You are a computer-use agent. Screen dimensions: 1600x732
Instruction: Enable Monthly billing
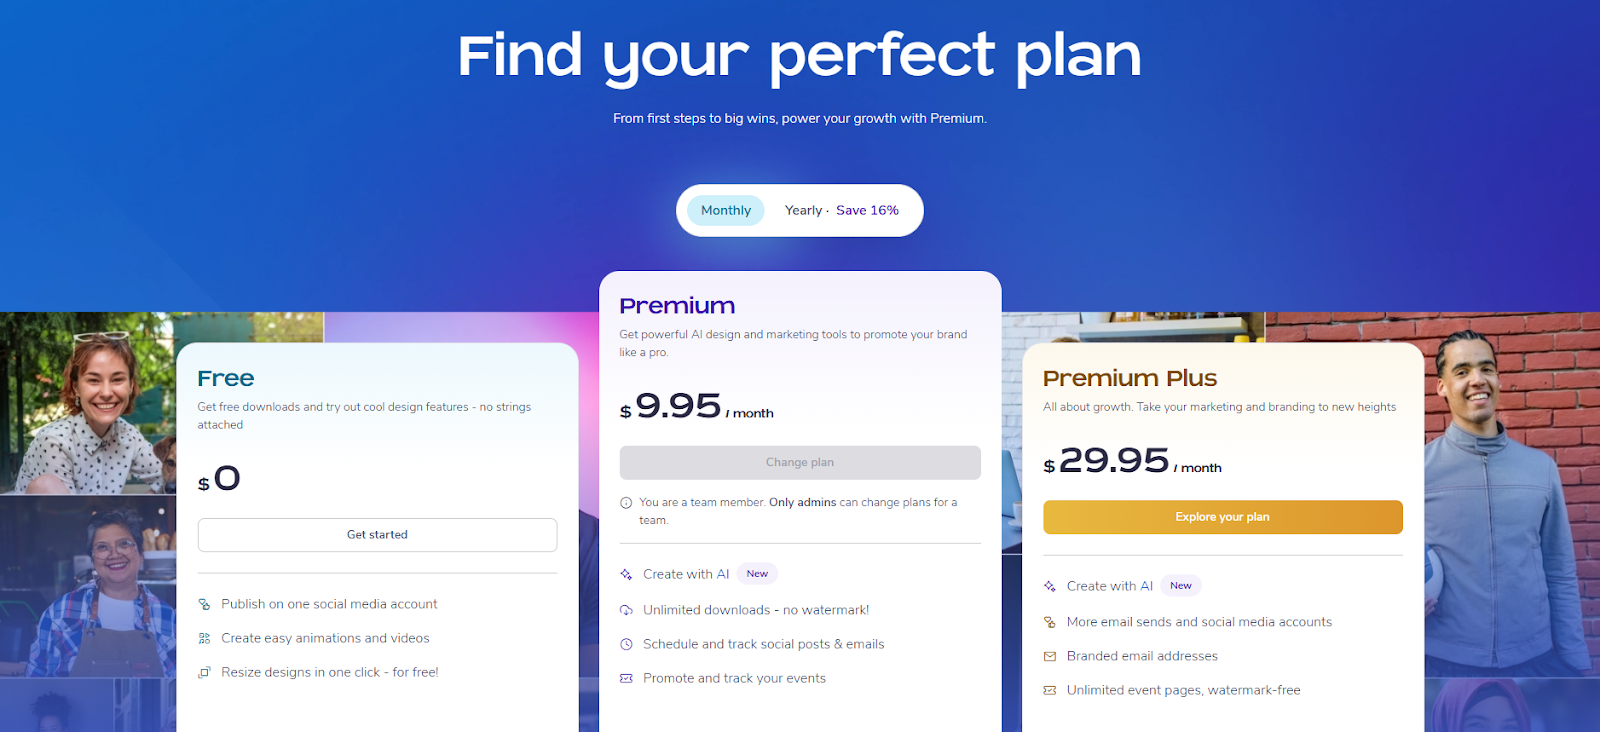[x=725, y=210]
